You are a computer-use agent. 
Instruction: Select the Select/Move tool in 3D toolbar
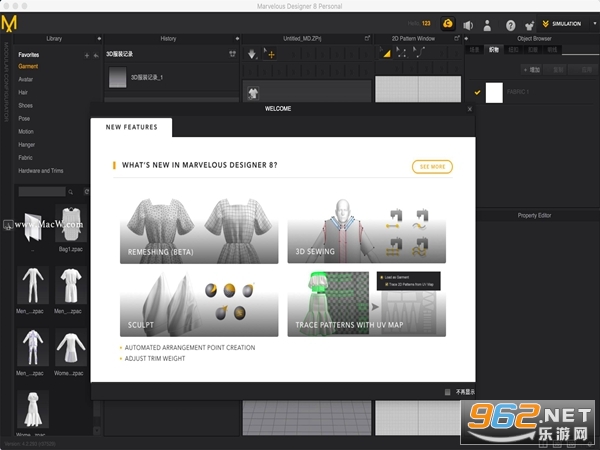point(269,54)
